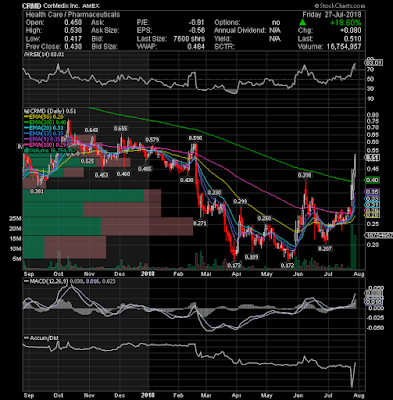The height and width of the screenshot is (400, 393).
Task: Click the 0.381 low price label
Action: (37, 191)
